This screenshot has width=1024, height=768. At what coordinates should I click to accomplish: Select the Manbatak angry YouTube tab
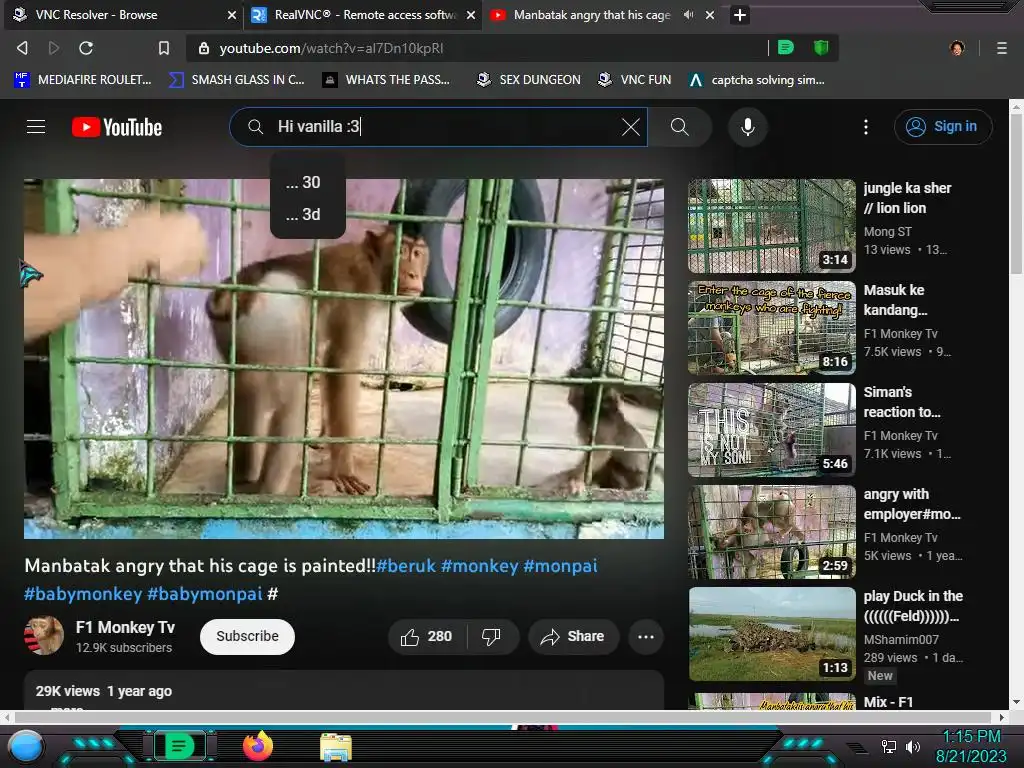click(591, 14)
